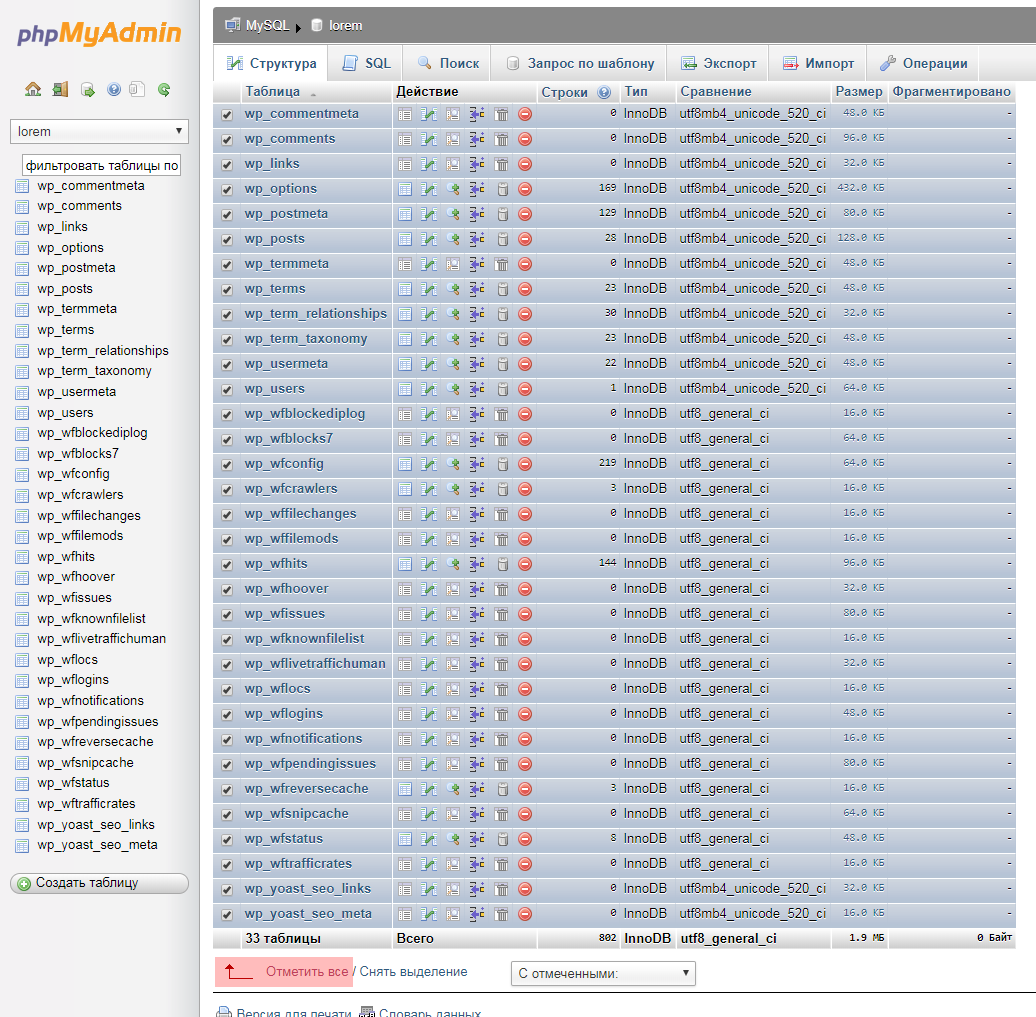
Task: Click the help icon next to Строки header
Action: [604, 93]
